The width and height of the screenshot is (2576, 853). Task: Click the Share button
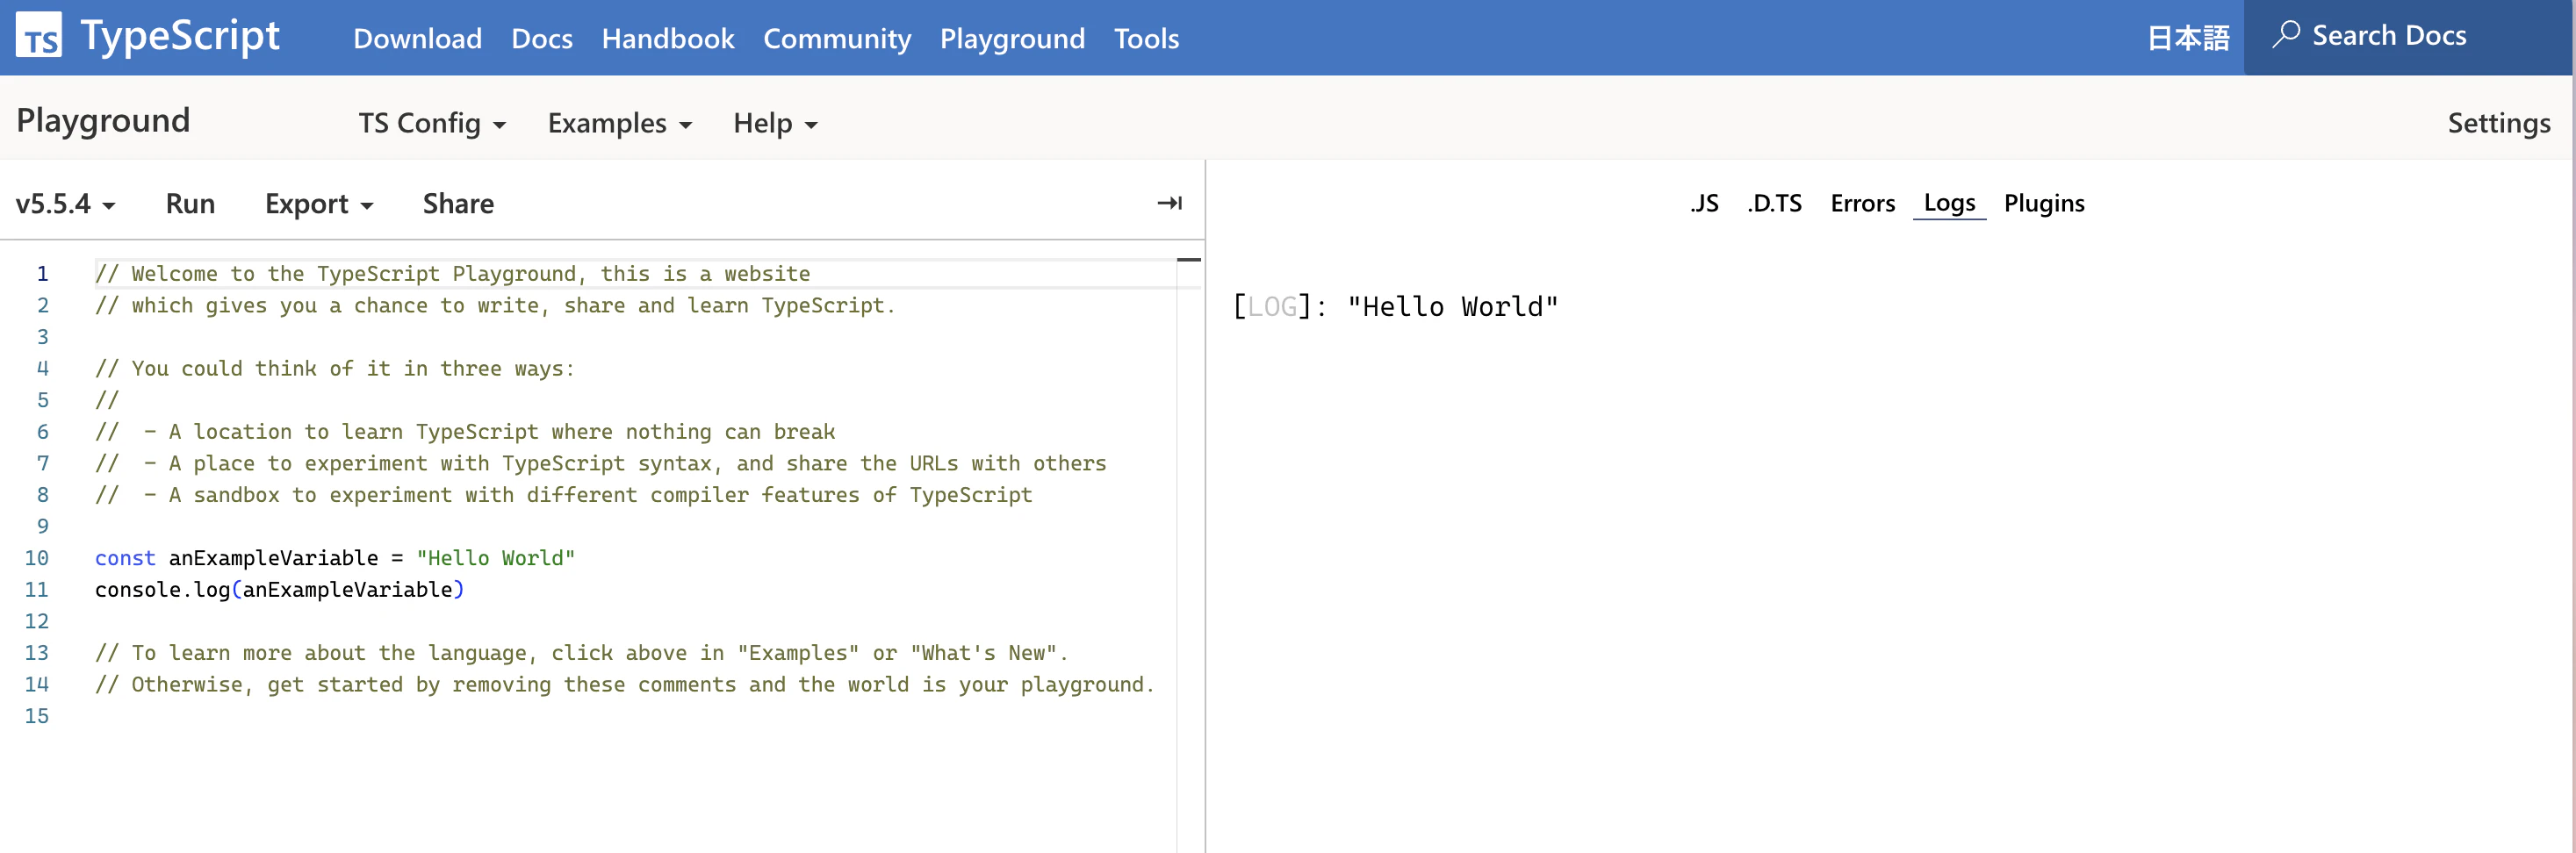[458, 203]
